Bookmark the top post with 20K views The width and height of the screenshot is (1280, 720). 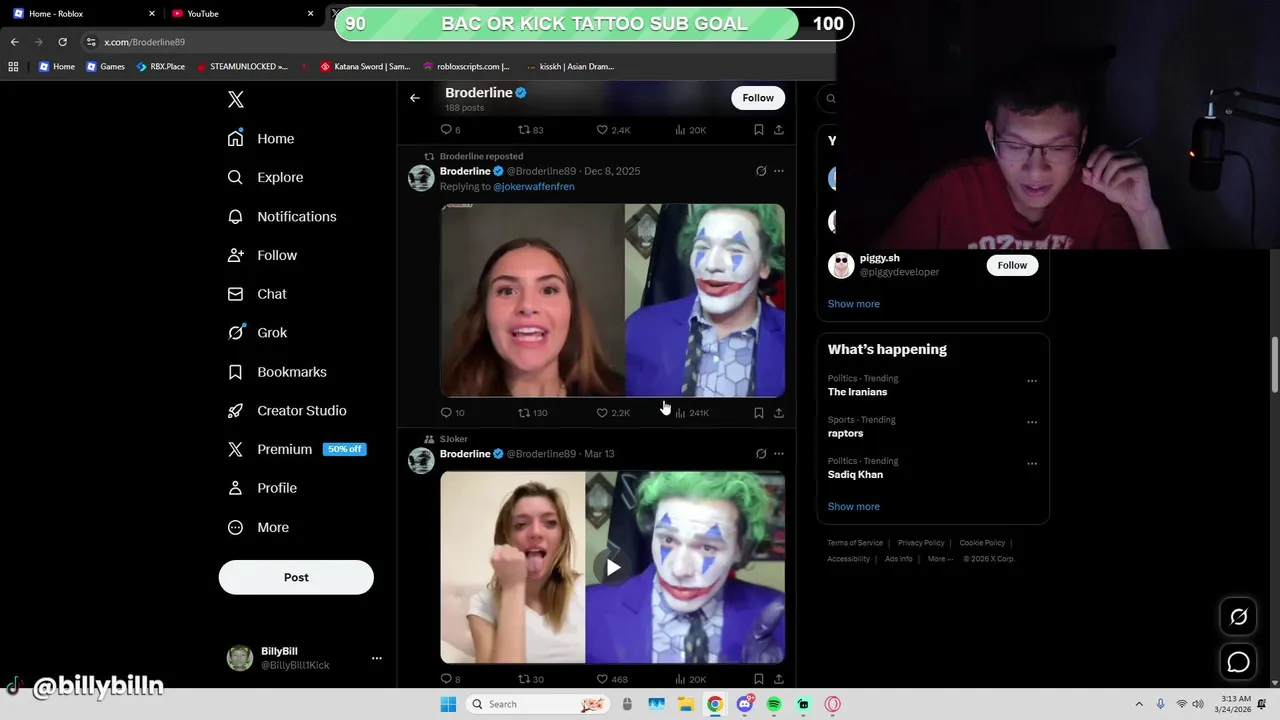(x=759, y=130)
